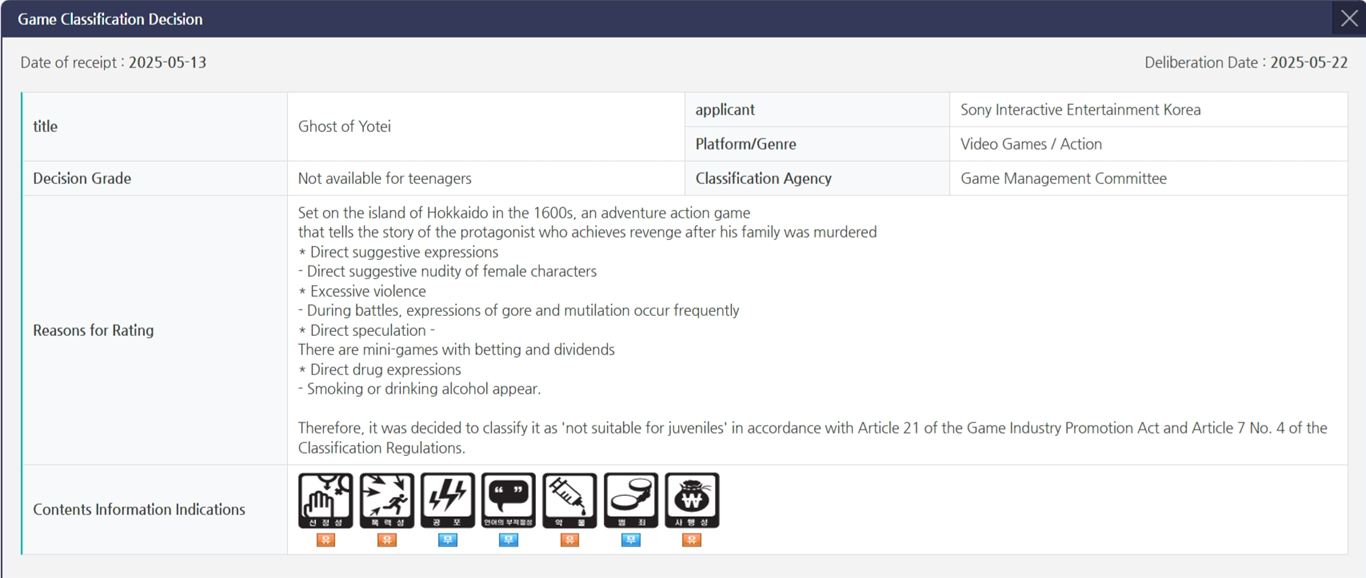Viewport: 1366px width, 578px height.
Task: Click the Game Management Committee agency value
Action: [x=1063, y=179]
